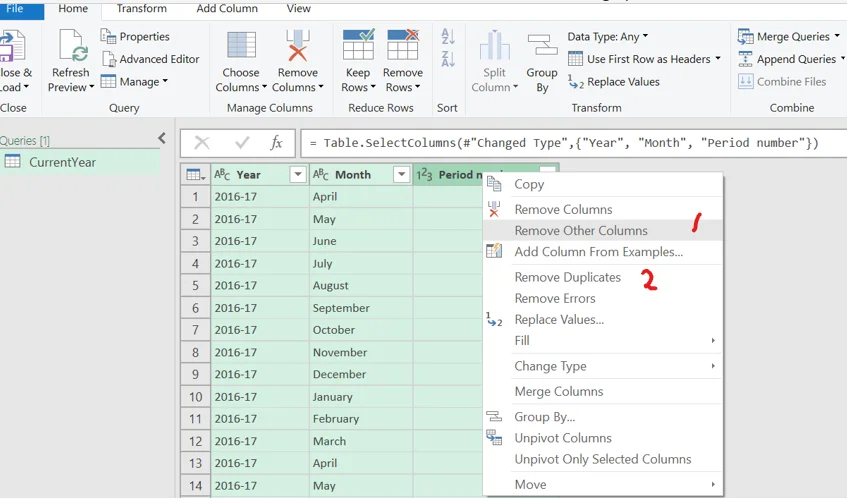Choose Replace Values in context menu
This screenshot has width=847, height=499.
603,319
